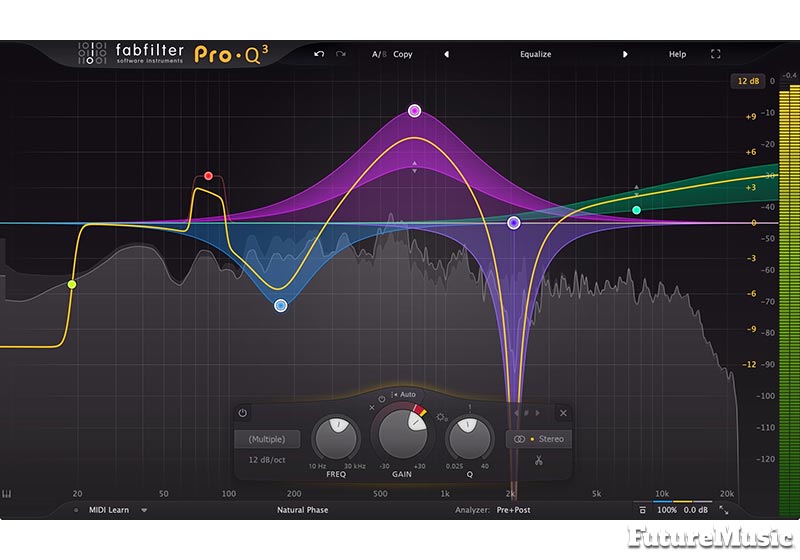The width and height of the screenshot is (800, 560).
Task: Click the +9 gain scale label
Action: pos(751,117)
